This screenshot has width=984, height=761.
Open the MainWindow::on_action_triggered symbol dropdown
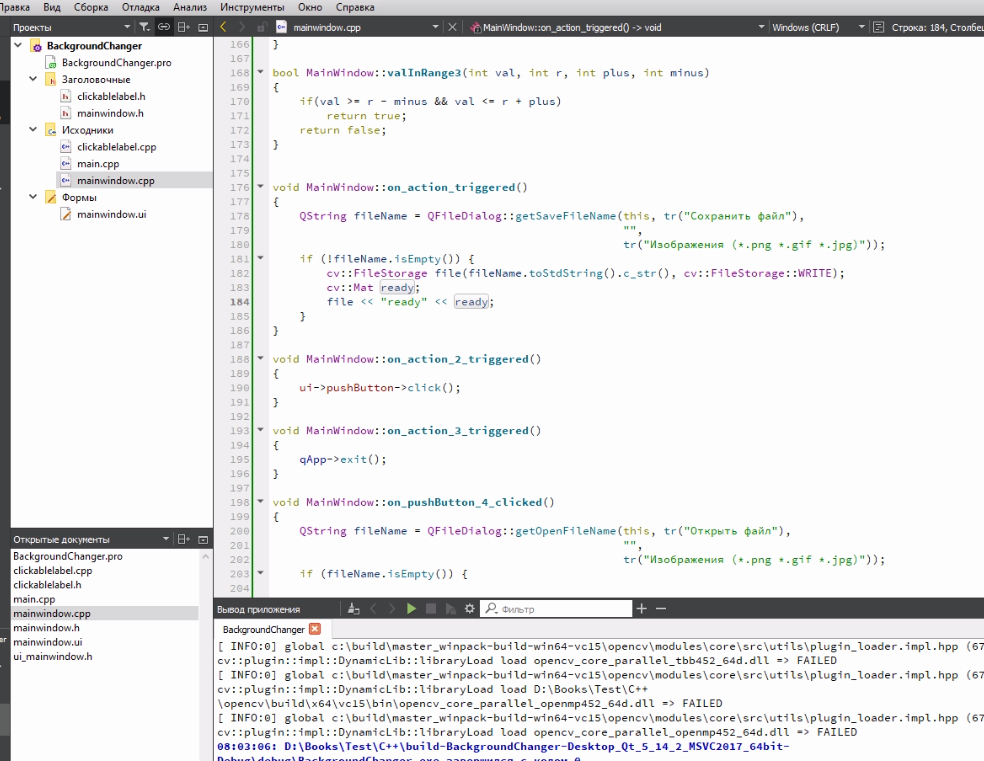[x=761, y=27]
